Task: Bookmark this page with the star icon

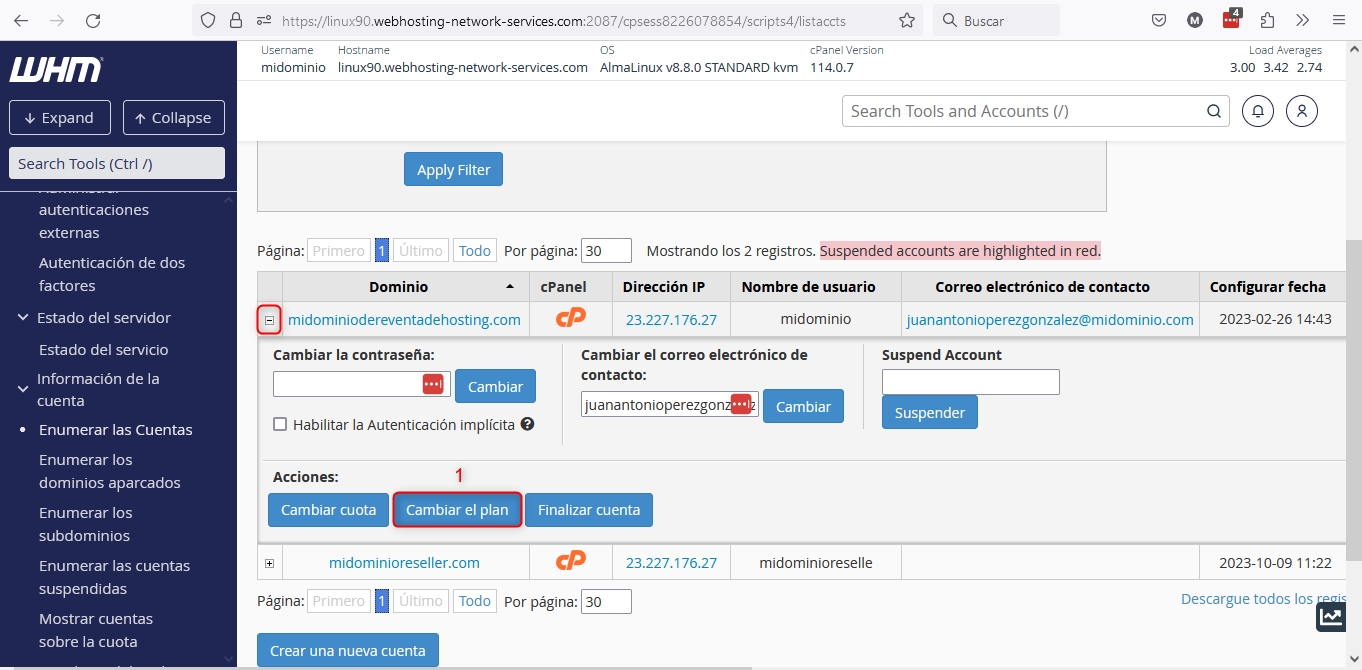Action: (906, 20)
